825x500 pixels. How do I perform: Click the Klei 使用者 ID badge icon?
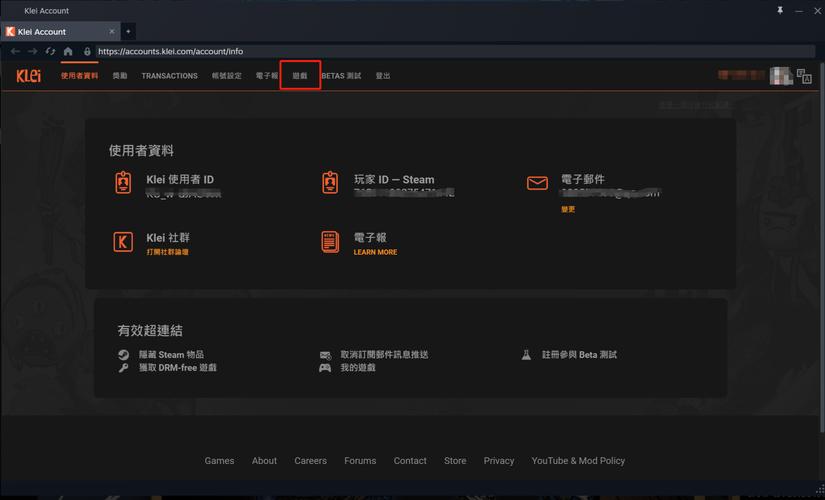pyautogui.click(x=123, y=183)
